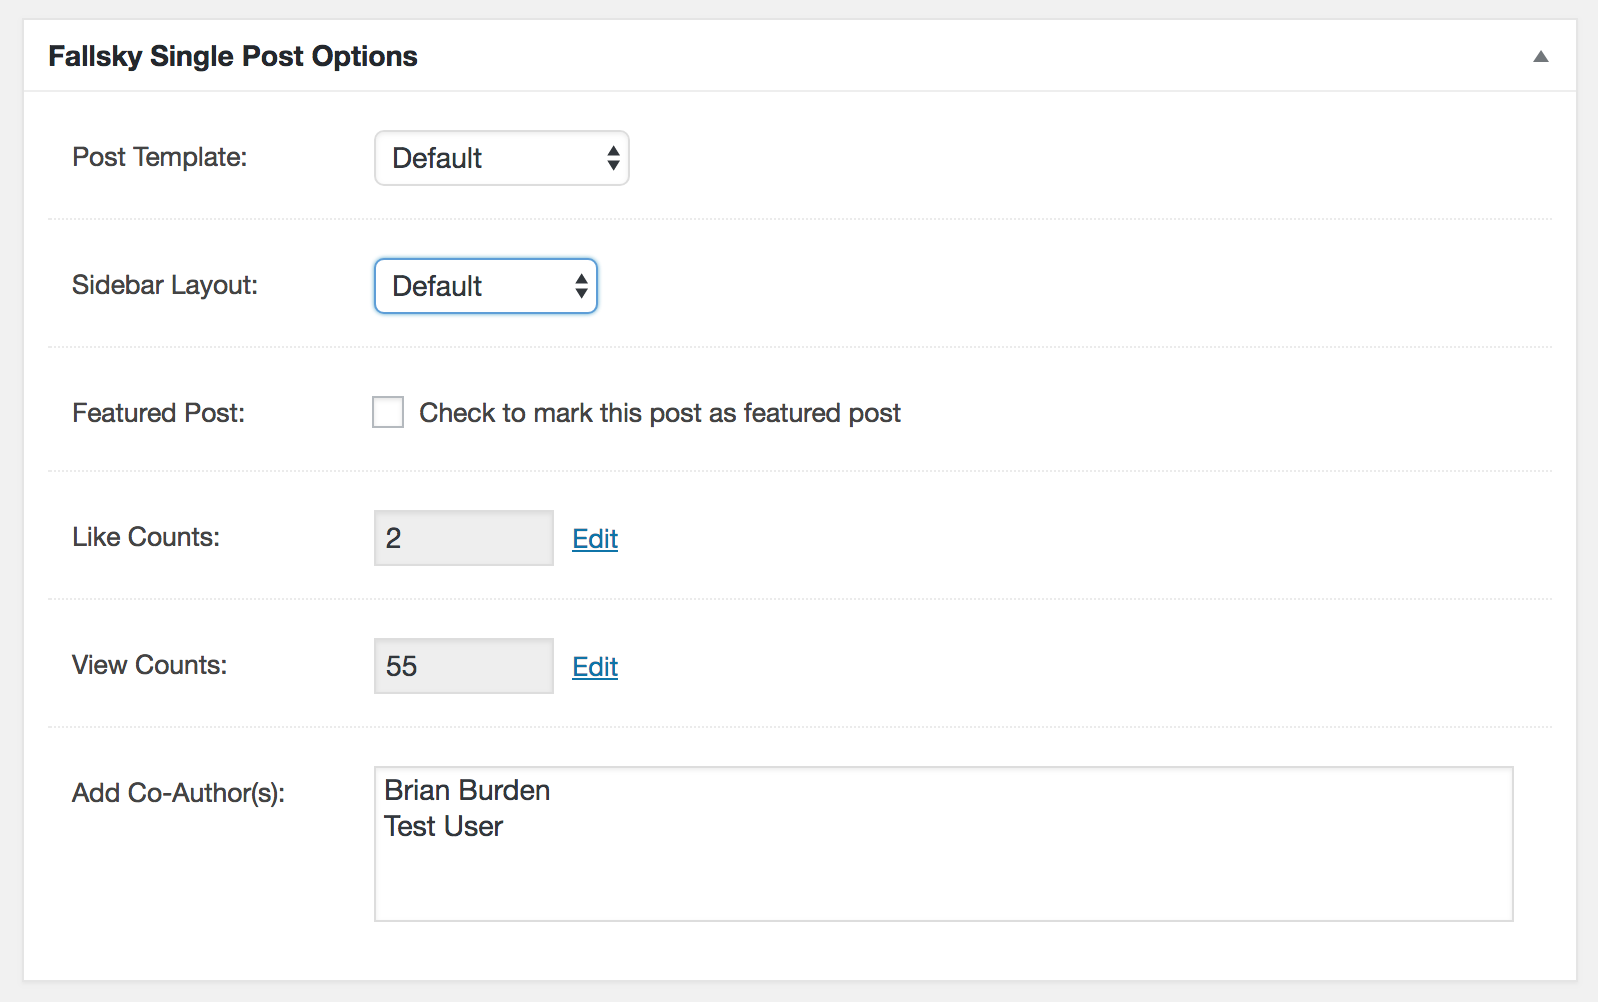
Task: Click the View Counts value field
Action: [462, 665]
